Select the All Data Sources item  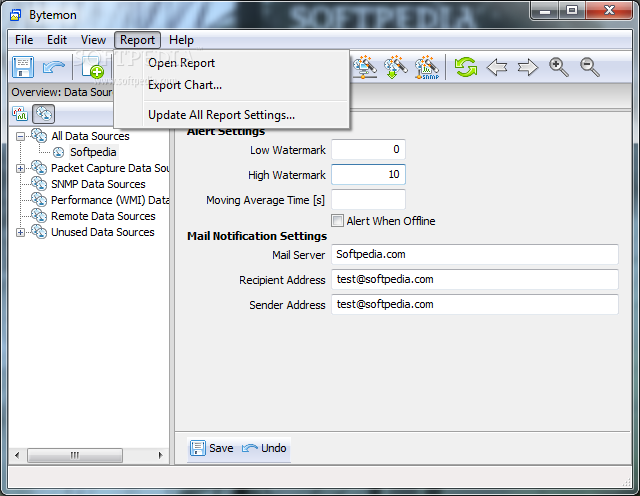[90, 136]
